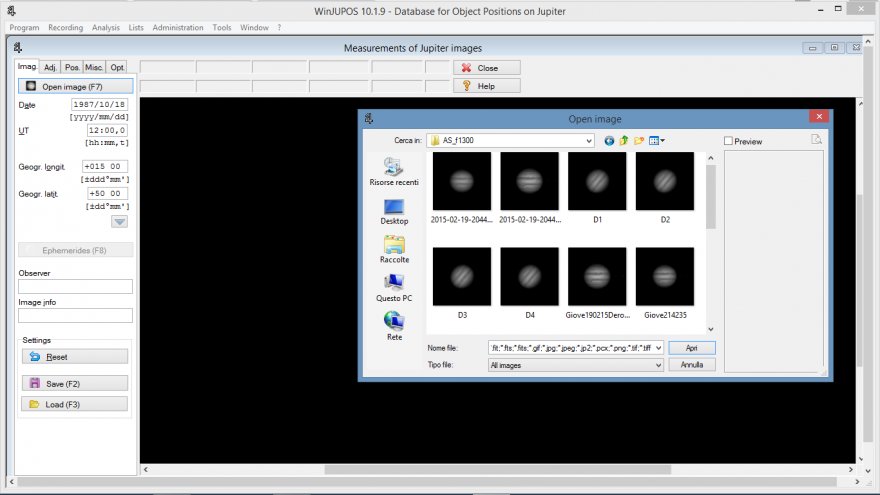Open Desktop in the places bar
This screenshot has height=495, width=880.
(x=394, y=211)
